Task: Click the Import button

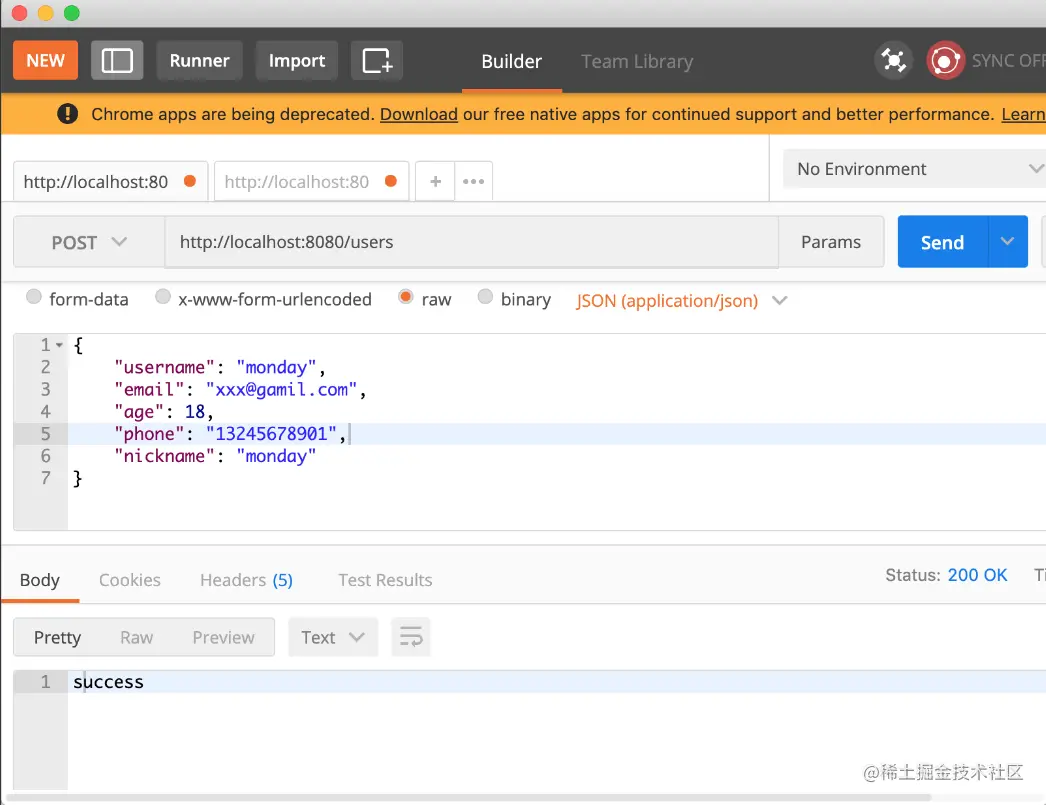Action: pyautogui.click(x=297, y=61)
